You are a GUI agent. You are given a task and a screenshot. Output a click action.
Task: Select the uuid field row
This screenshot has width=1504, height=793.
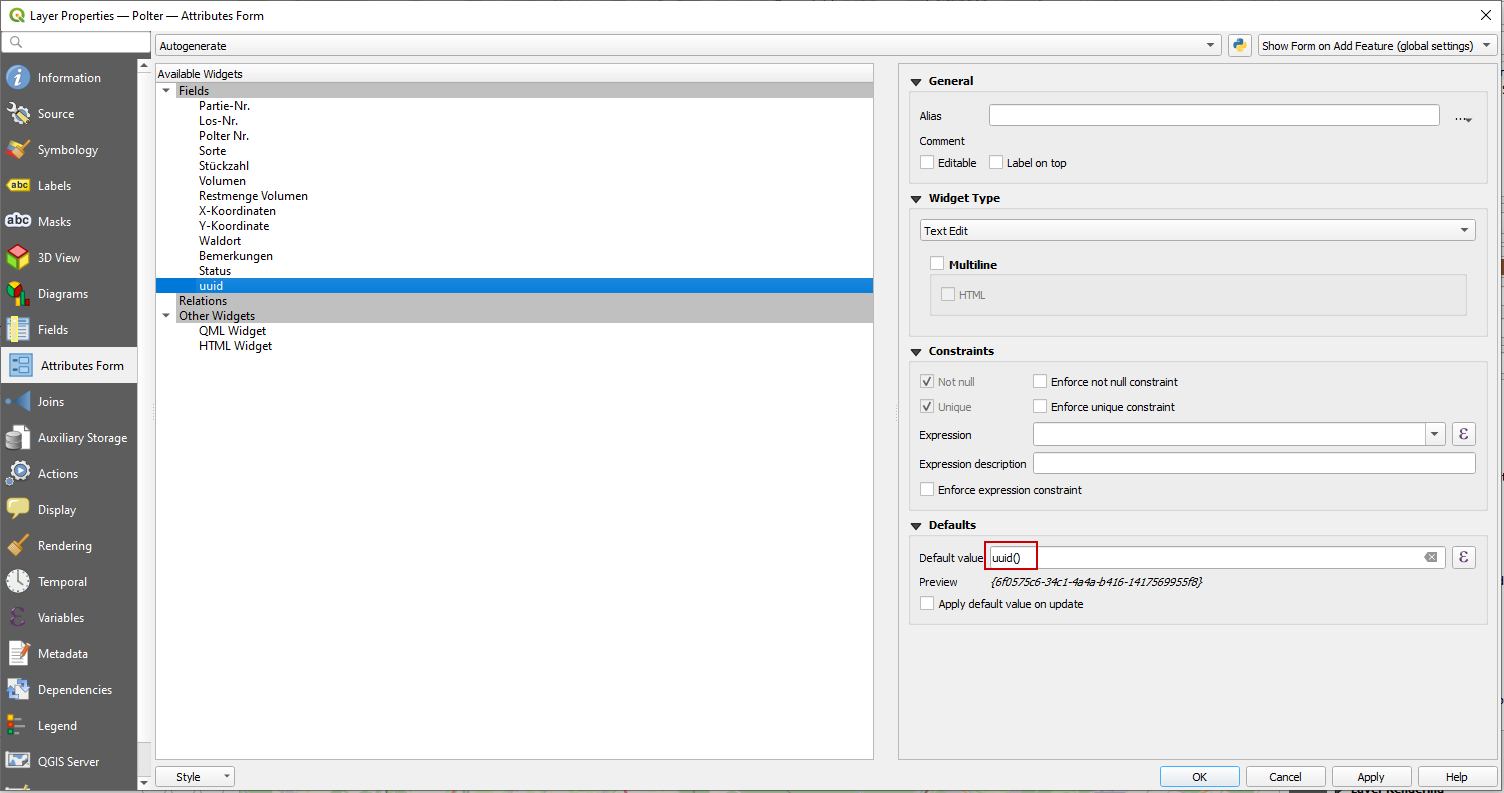[514, 286]
